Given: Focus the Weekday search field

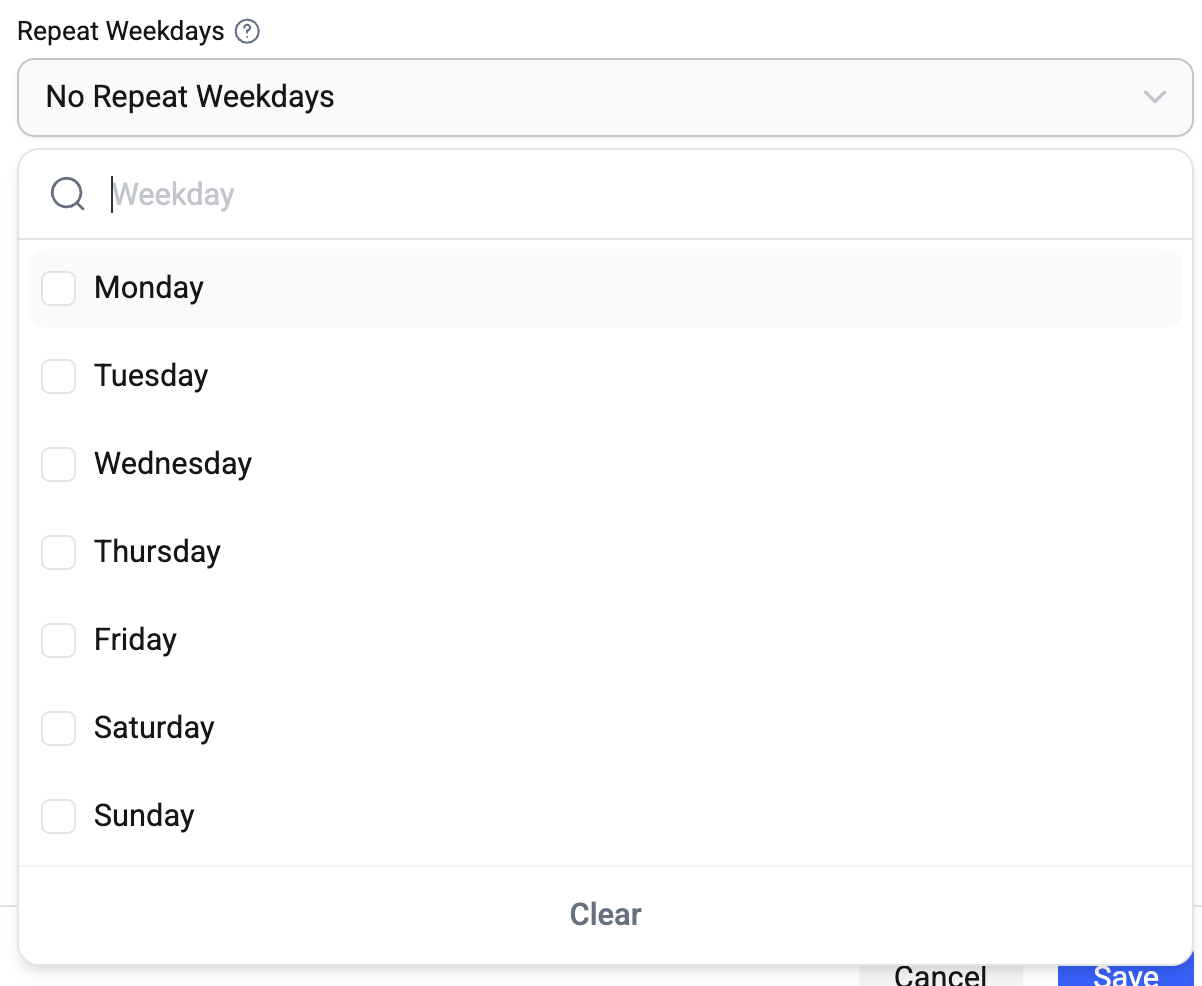Looking at the screenshot, I should click(640, 194).
